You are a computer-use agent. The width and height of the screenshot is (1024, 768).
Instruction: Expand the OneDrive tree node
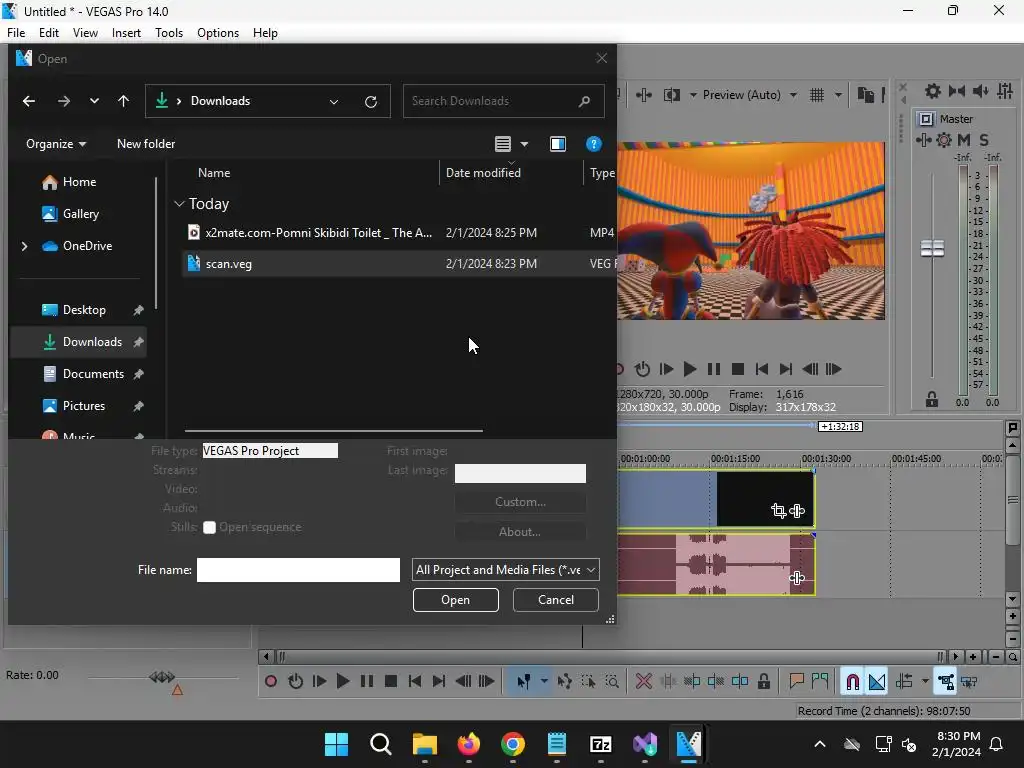coord(24,246)
